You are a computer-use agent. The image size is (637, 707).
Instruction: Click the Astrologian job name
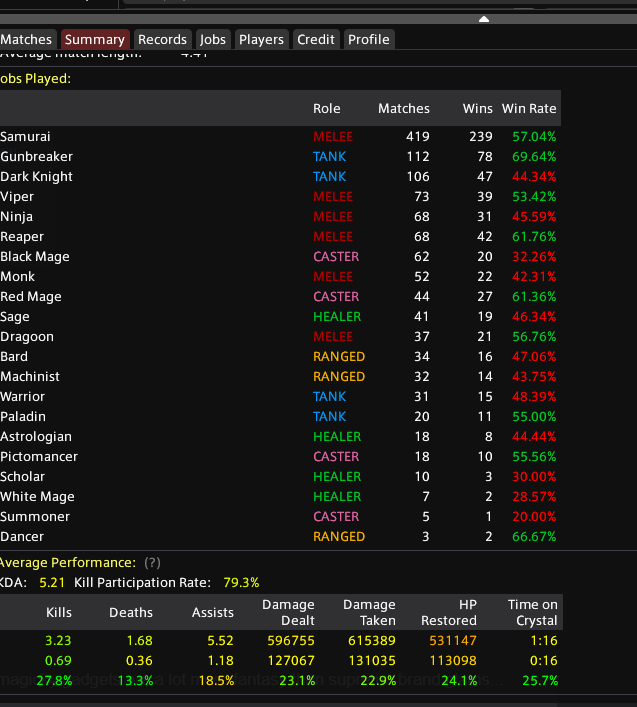point(36,436)
